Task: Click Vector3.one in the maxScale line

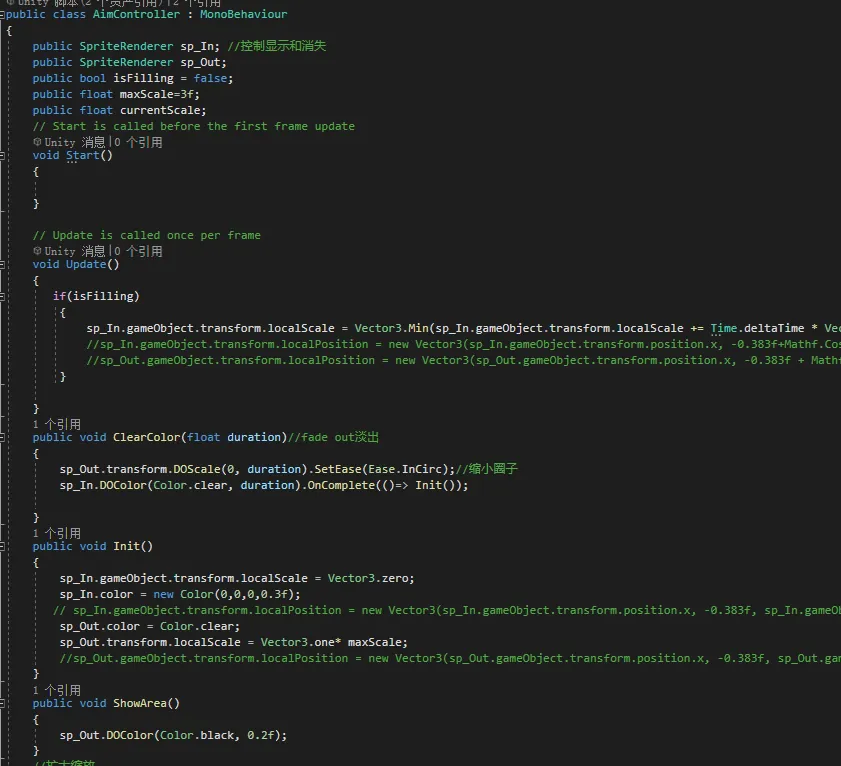Action: [x=297, y=643]
